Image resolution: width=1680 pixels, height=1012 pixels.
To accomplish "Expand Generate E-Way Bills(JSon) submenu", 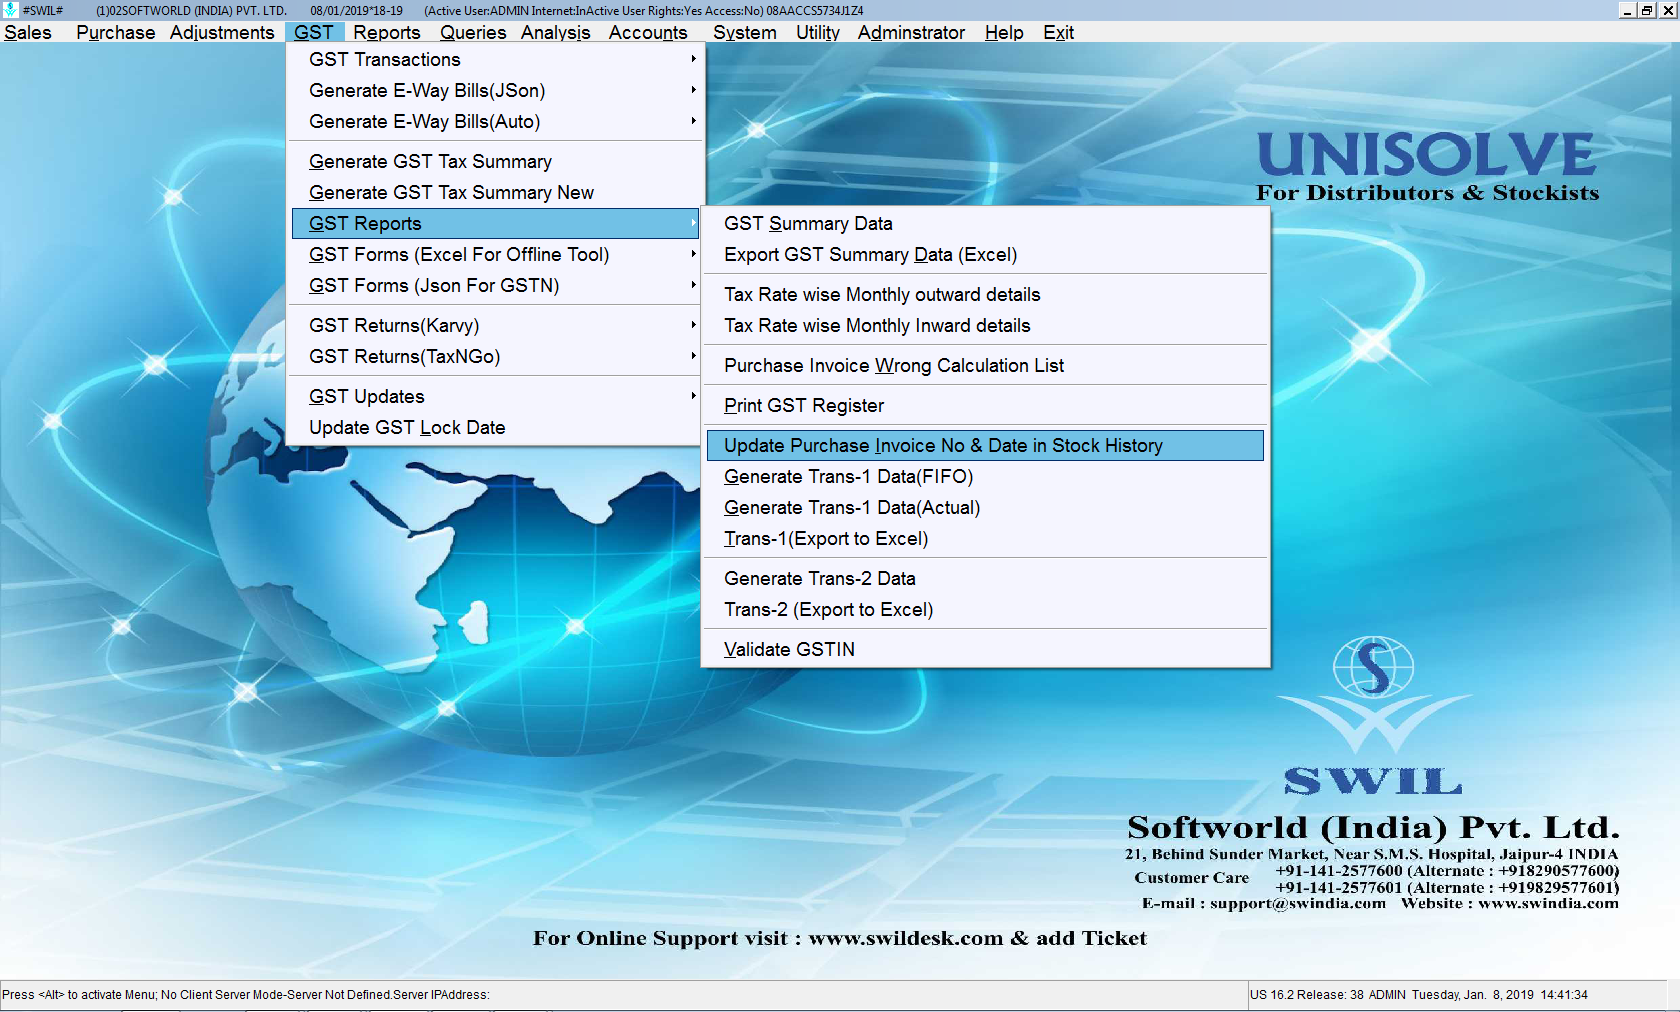I will [497, 91].
